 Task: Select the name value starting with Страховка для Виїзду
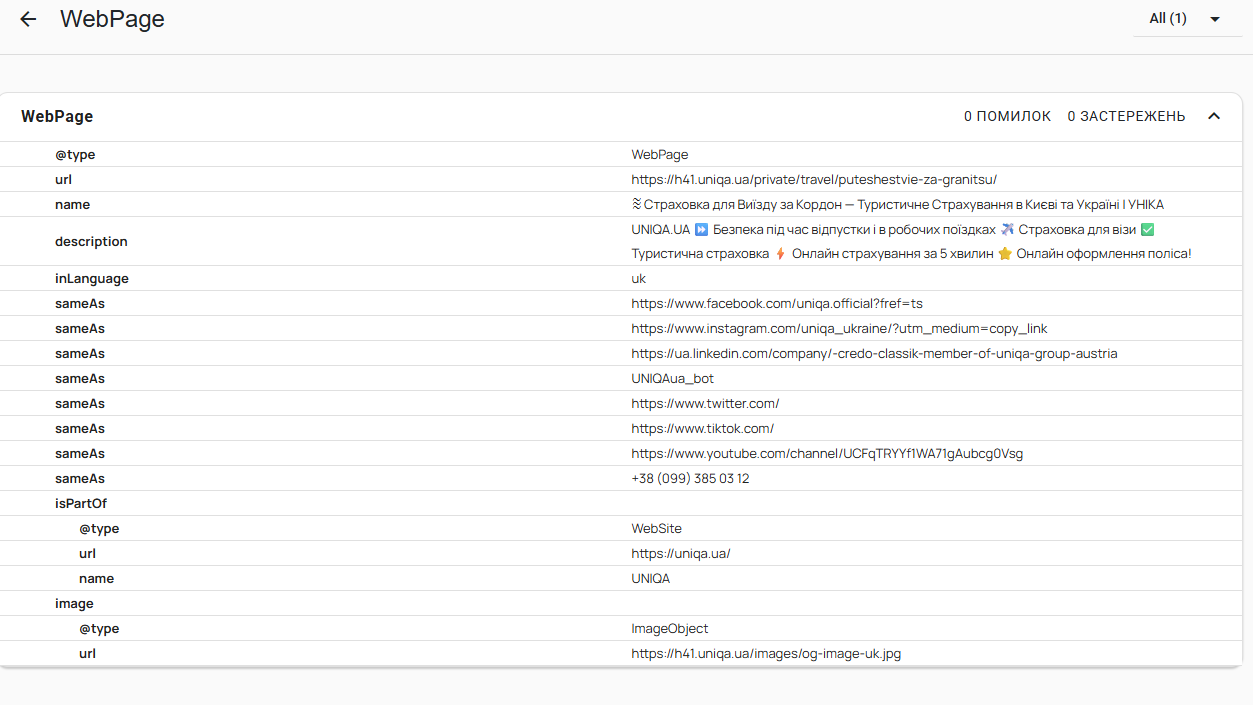[x=897, y=204]
